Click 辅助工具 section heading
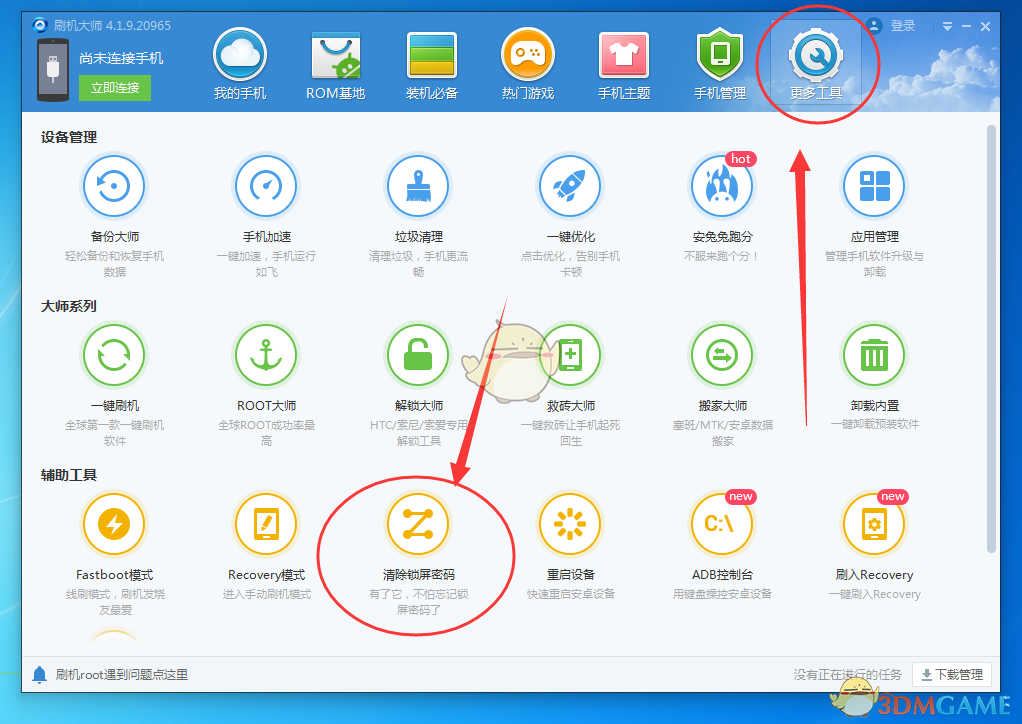Viewport: 1022px width, 724px height. tap(68, 475)
